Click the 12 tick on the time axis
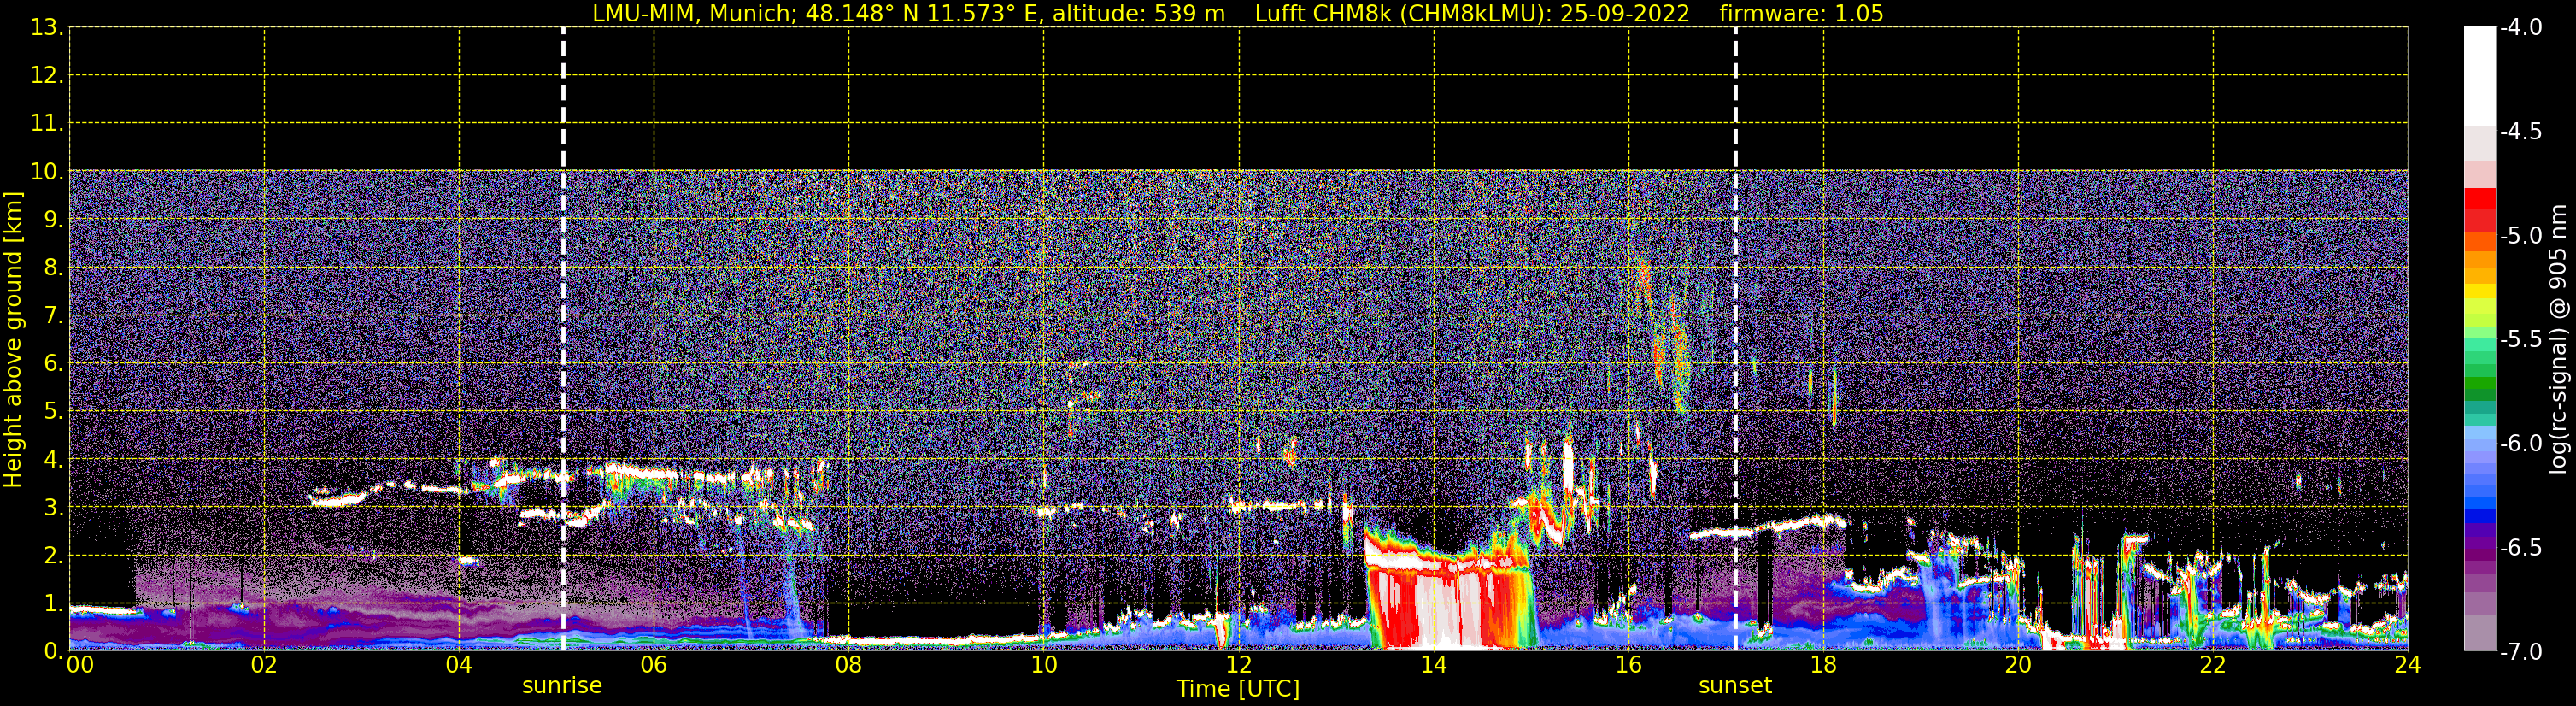 click(x=1239, y=665)
